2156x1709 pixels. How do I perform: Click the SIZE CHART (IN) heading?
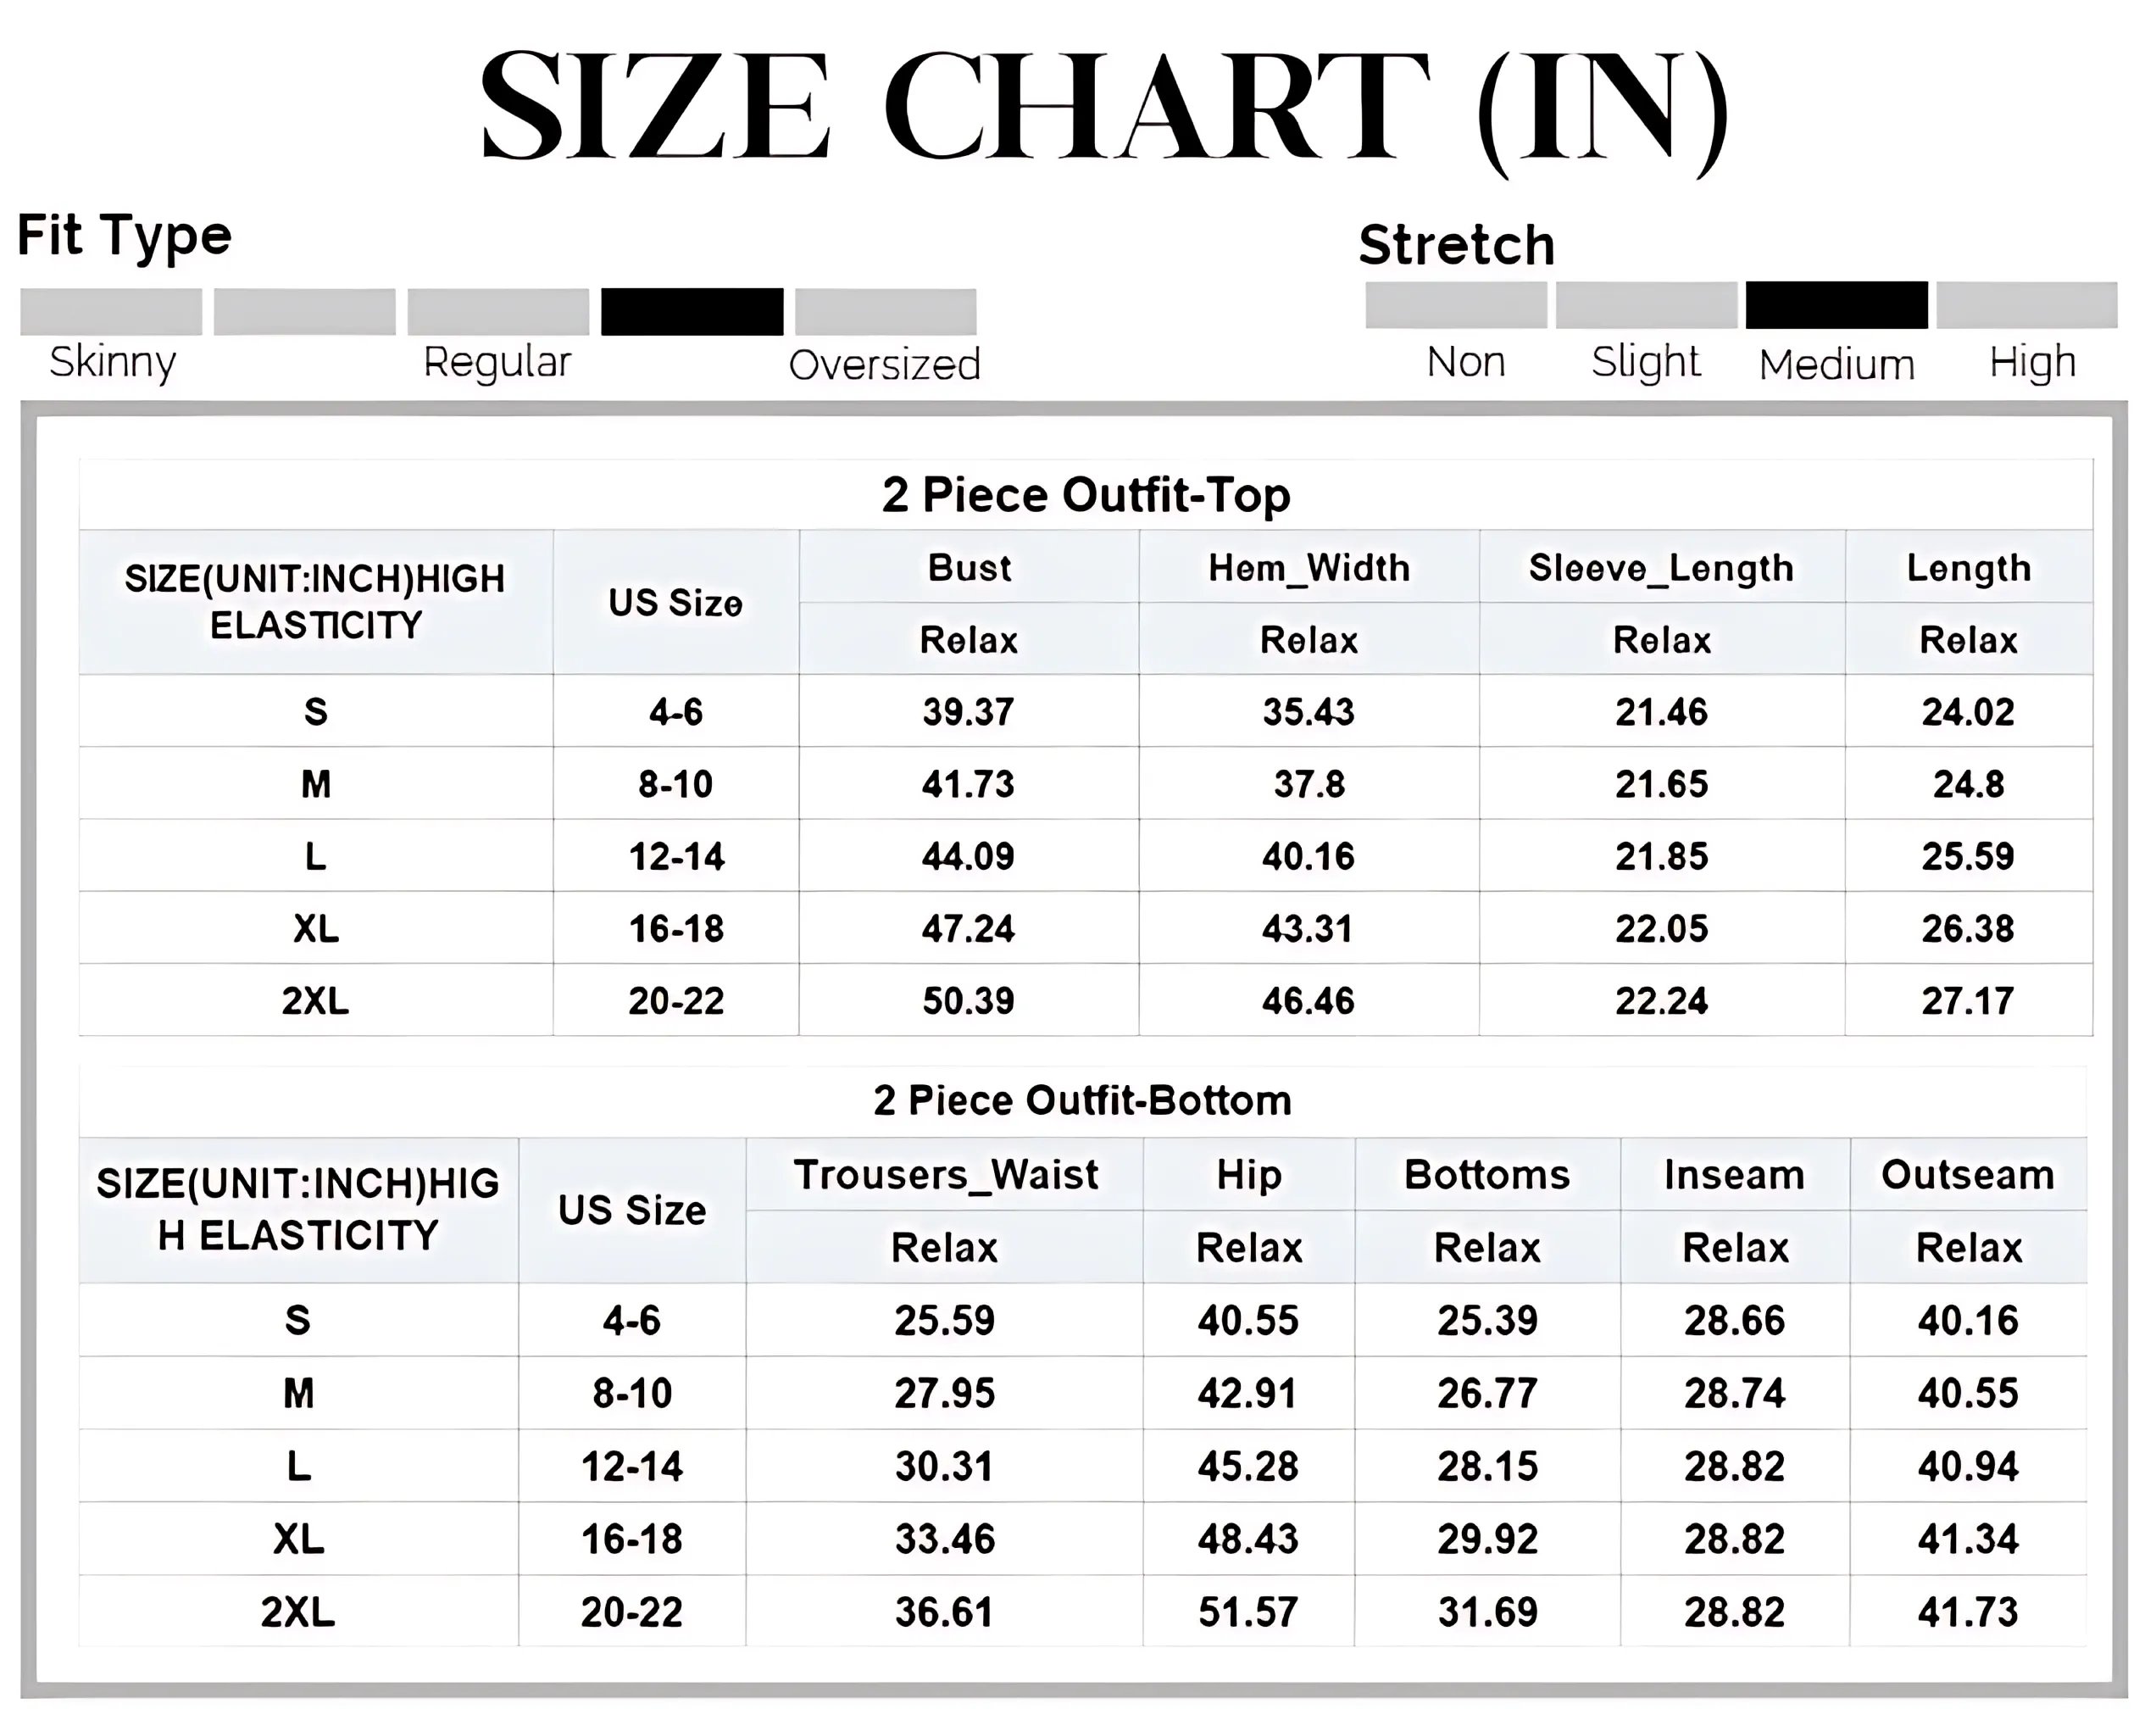pos(1103,107)
